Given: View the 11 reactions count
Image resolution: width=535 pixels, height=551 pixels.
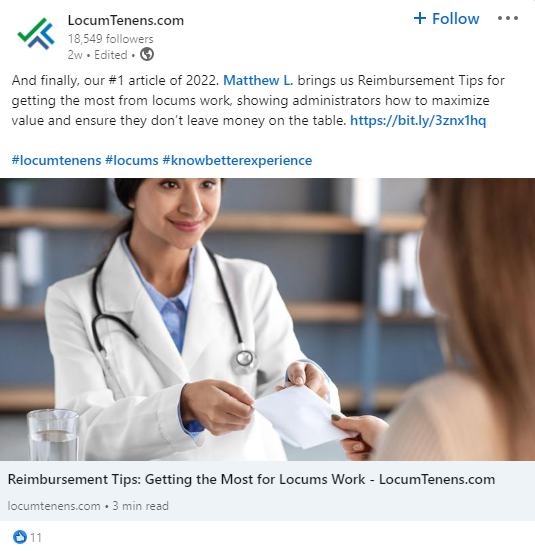Looking at the screenshot, I should click(36, 537).
